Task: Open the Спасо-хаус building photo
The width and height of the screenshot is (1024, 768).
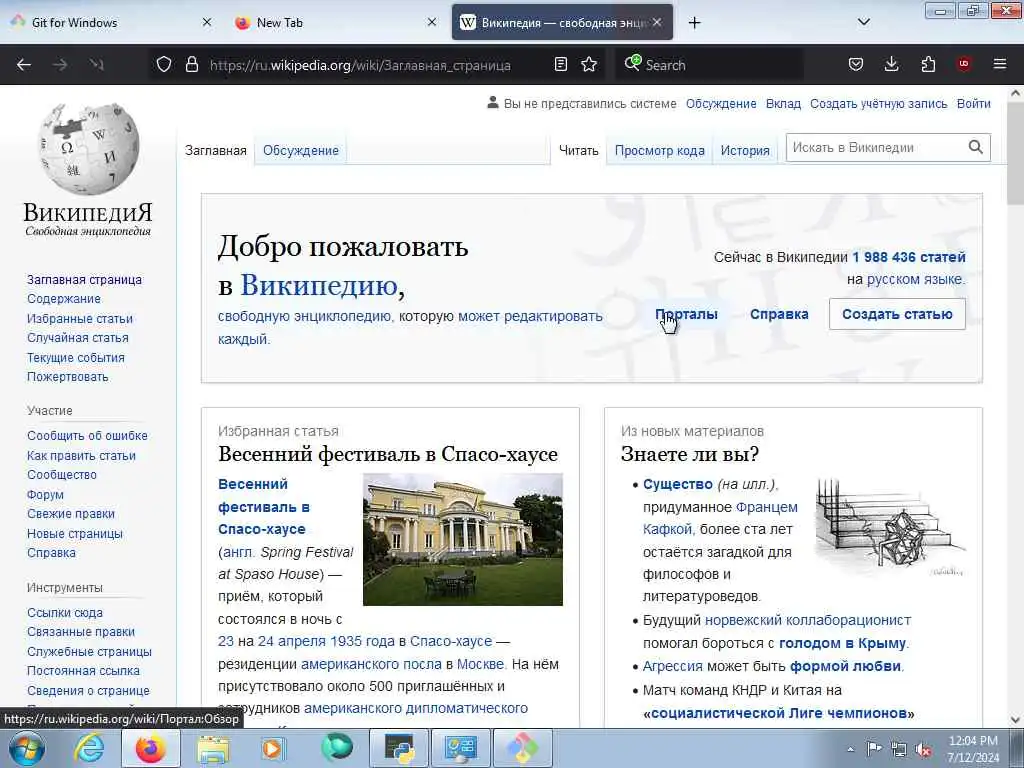Action: click(462, 539)
